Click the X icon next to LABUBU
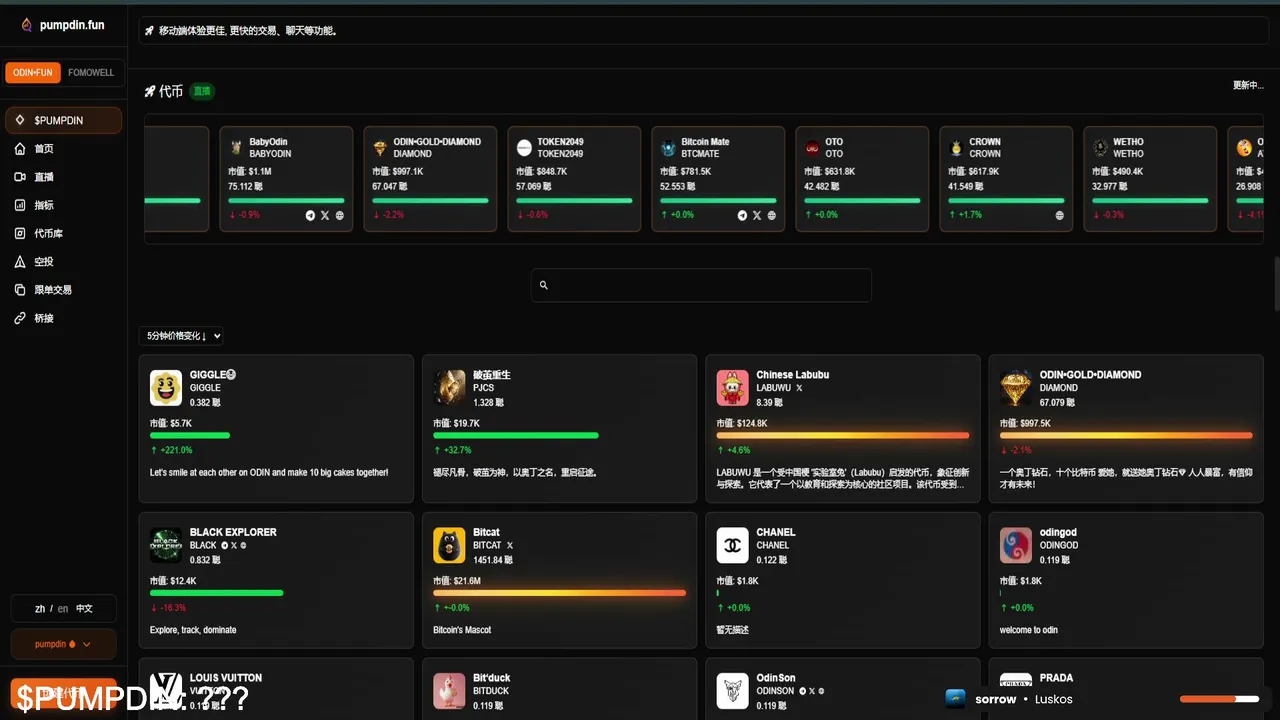Viewport: 1280px width, 720px height. (x=799, y=388)
